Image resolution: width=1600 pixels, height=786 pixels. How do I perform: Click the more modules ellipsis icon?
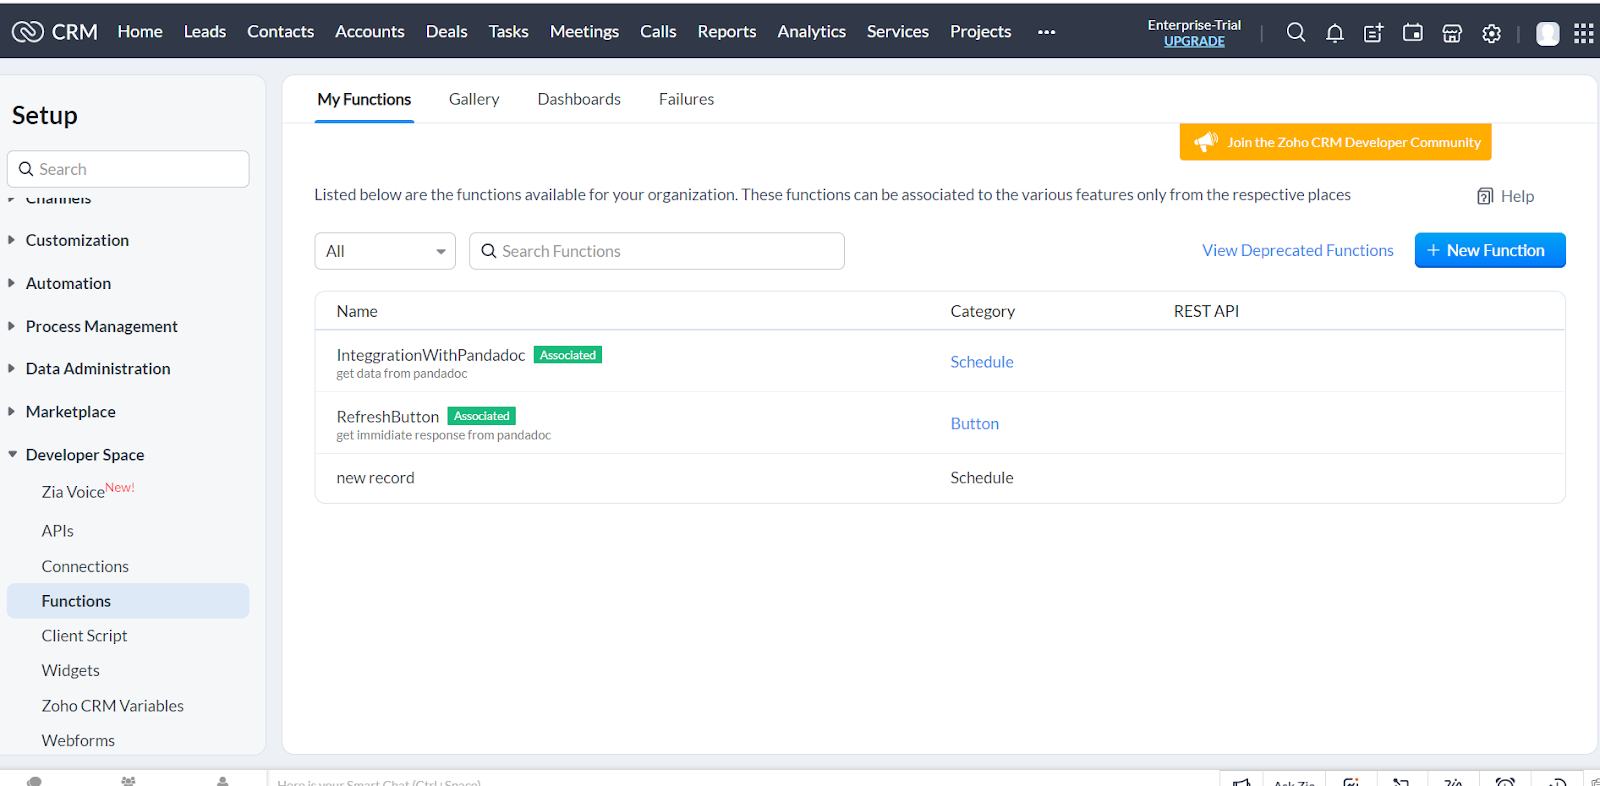click(x=1047, y=32)
